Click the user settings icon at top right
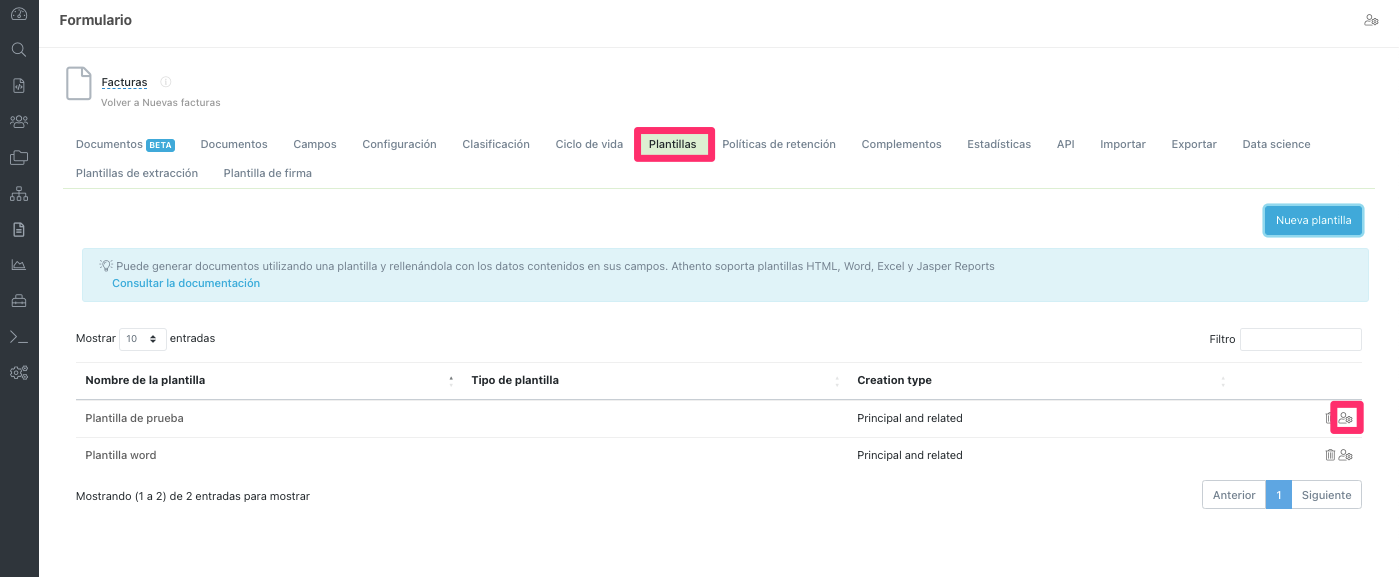This screenshot has width=1399, height=577. (x=1371, y=20)
